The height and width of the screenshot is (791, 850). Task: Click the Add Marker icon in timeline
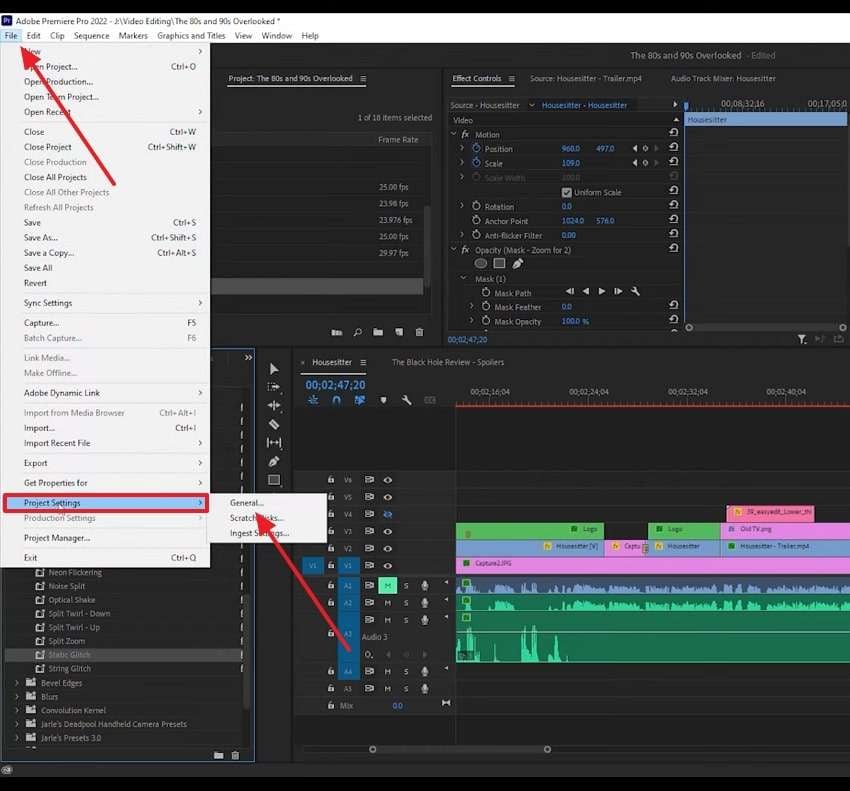coord(383,401)
